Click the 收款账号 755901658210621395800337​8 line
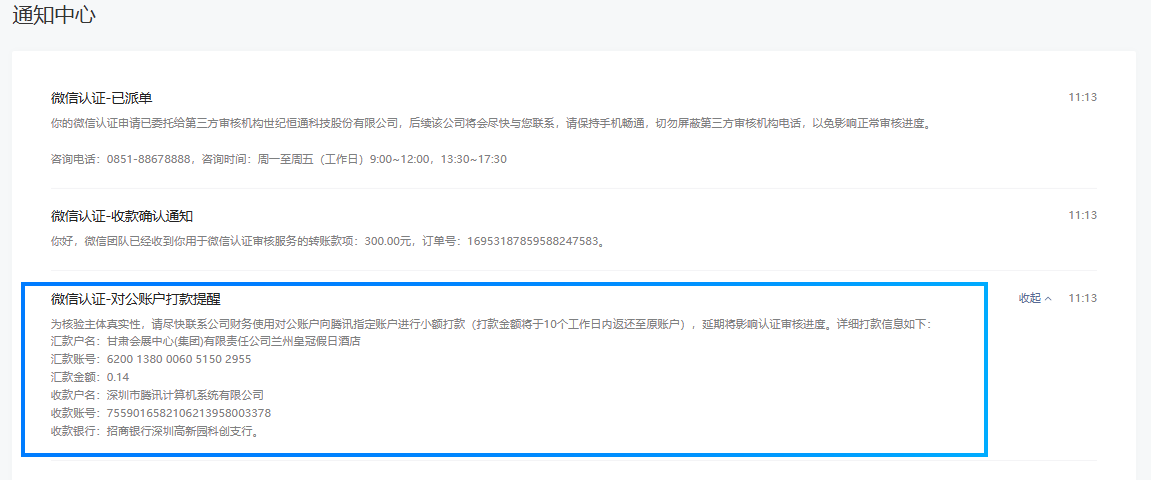The width and height of the screenshot is (1151, 480). click(x=161, y=413)
